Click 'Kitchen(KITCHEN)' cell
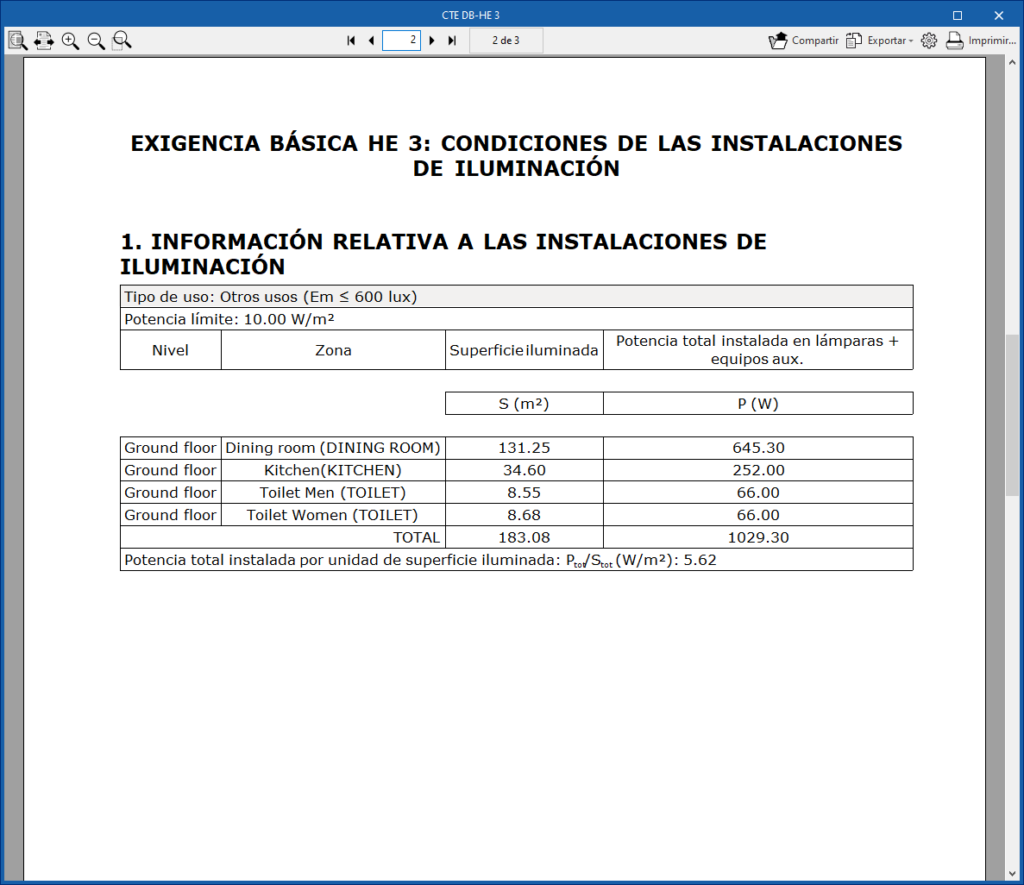The height and width of the screenshot is (885, 1024). [333, 470]
